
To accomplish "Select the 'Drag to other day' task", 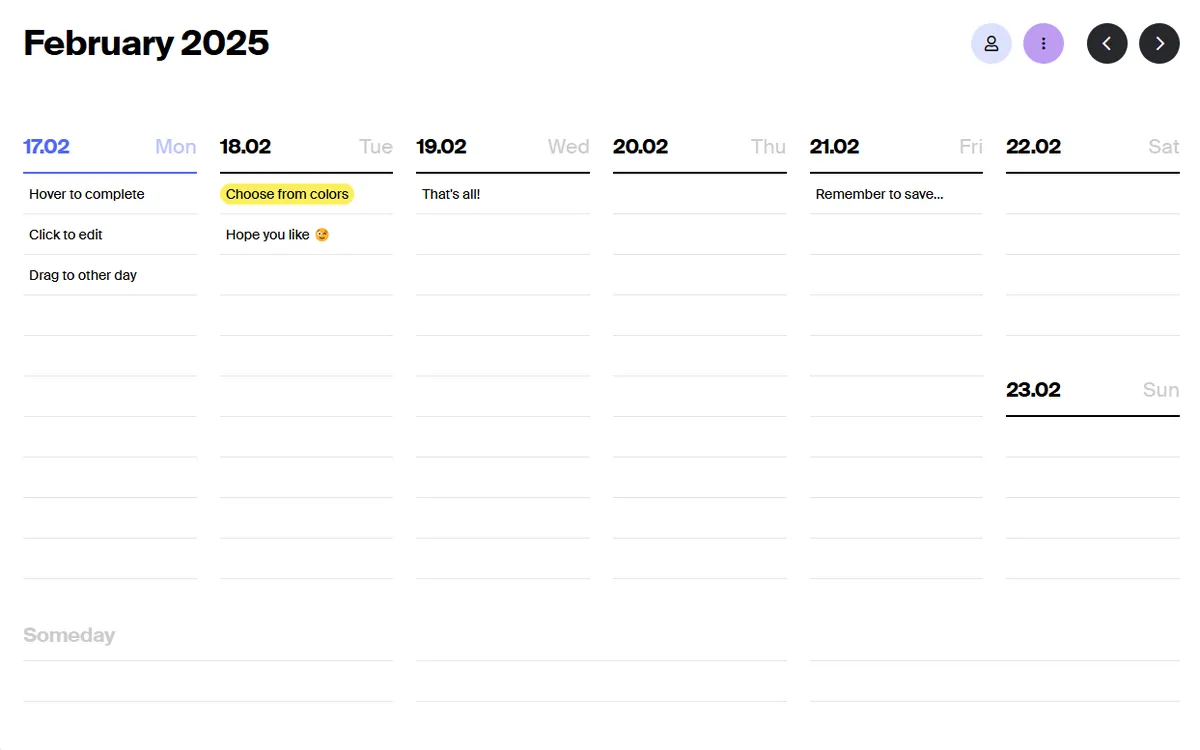I will tap(83, 275).
